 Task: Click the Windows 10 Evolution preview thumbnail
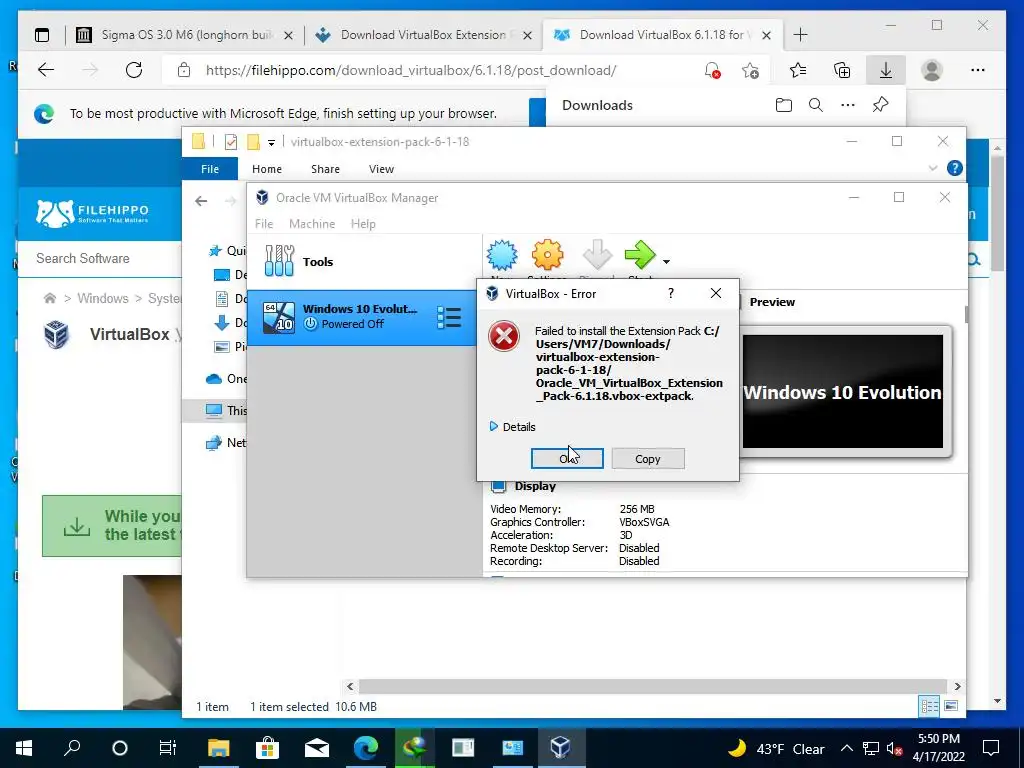coord(842,391)
